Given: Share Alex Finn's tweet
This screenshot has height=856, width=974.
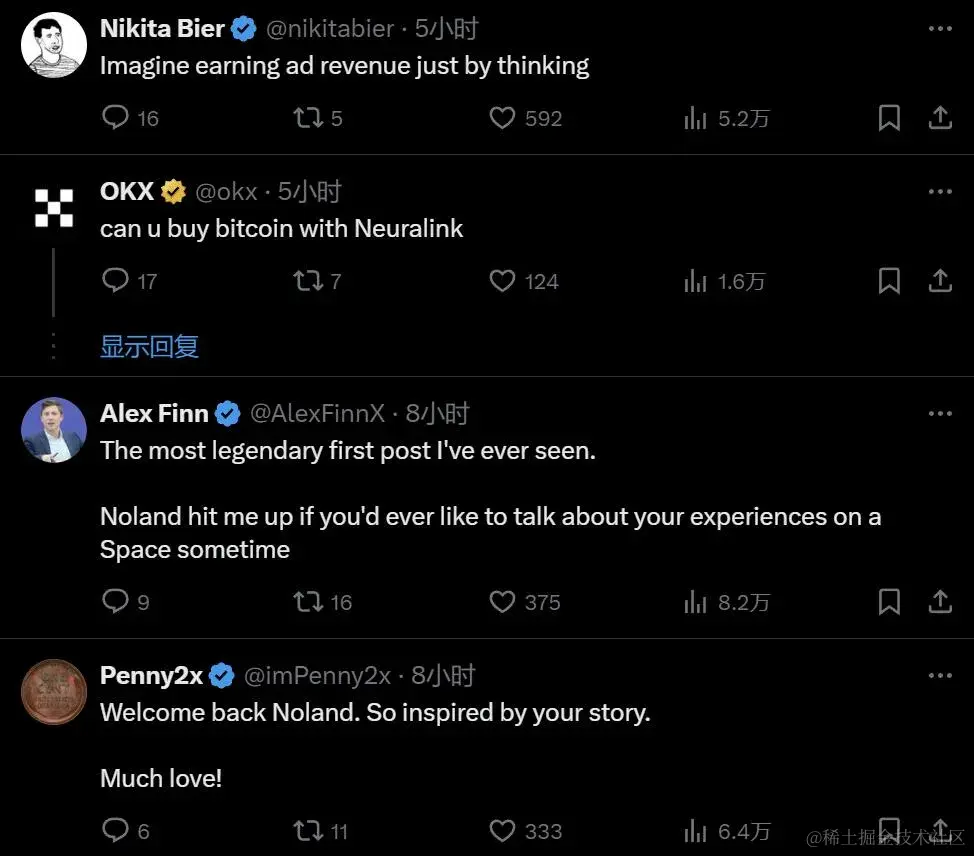Looking at the screenshot, I should pos(940,602).
